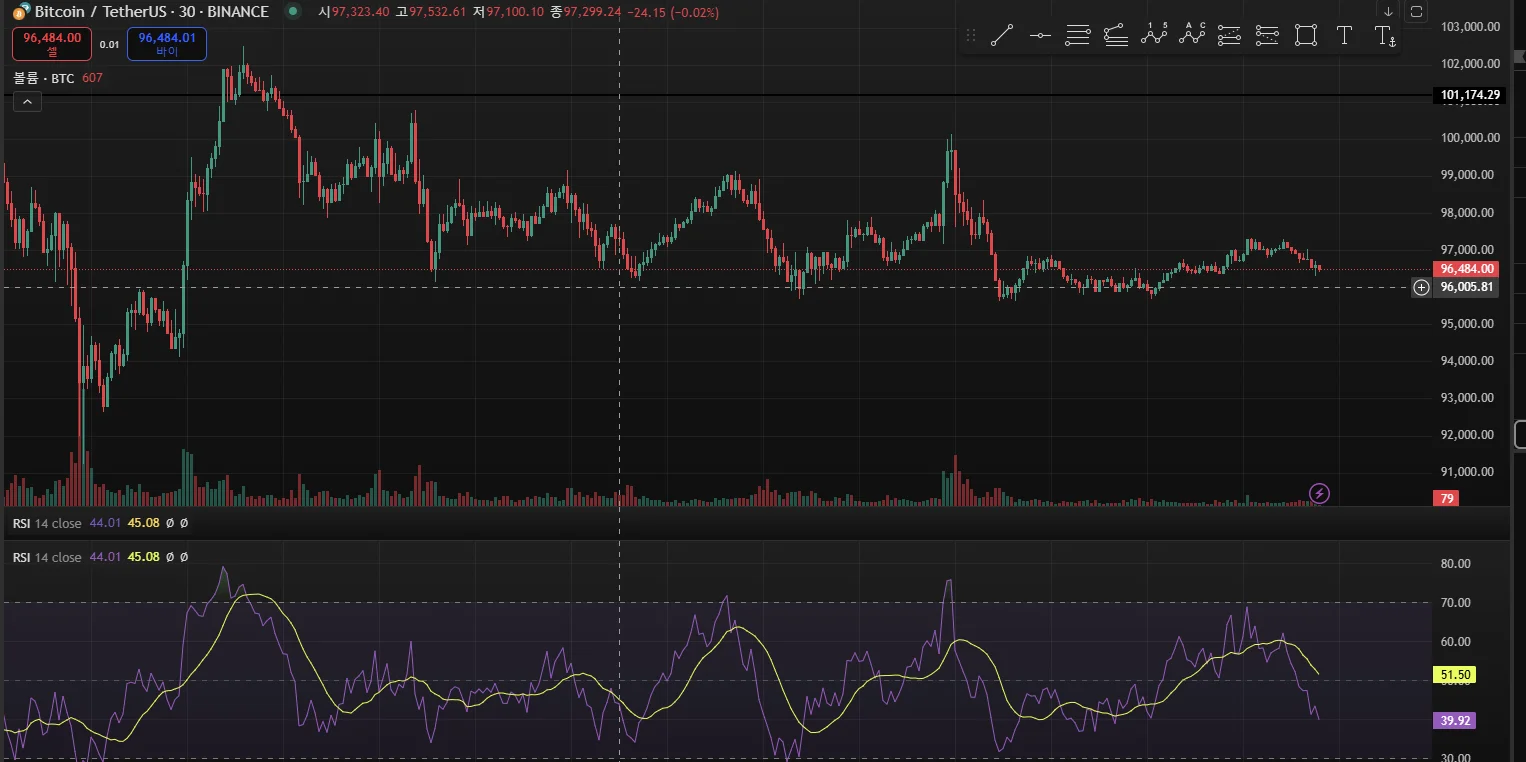Open the Bitcoin / TetherUS symbol title
Viewport: 1526px width, 762px height.
pos(151,12)
